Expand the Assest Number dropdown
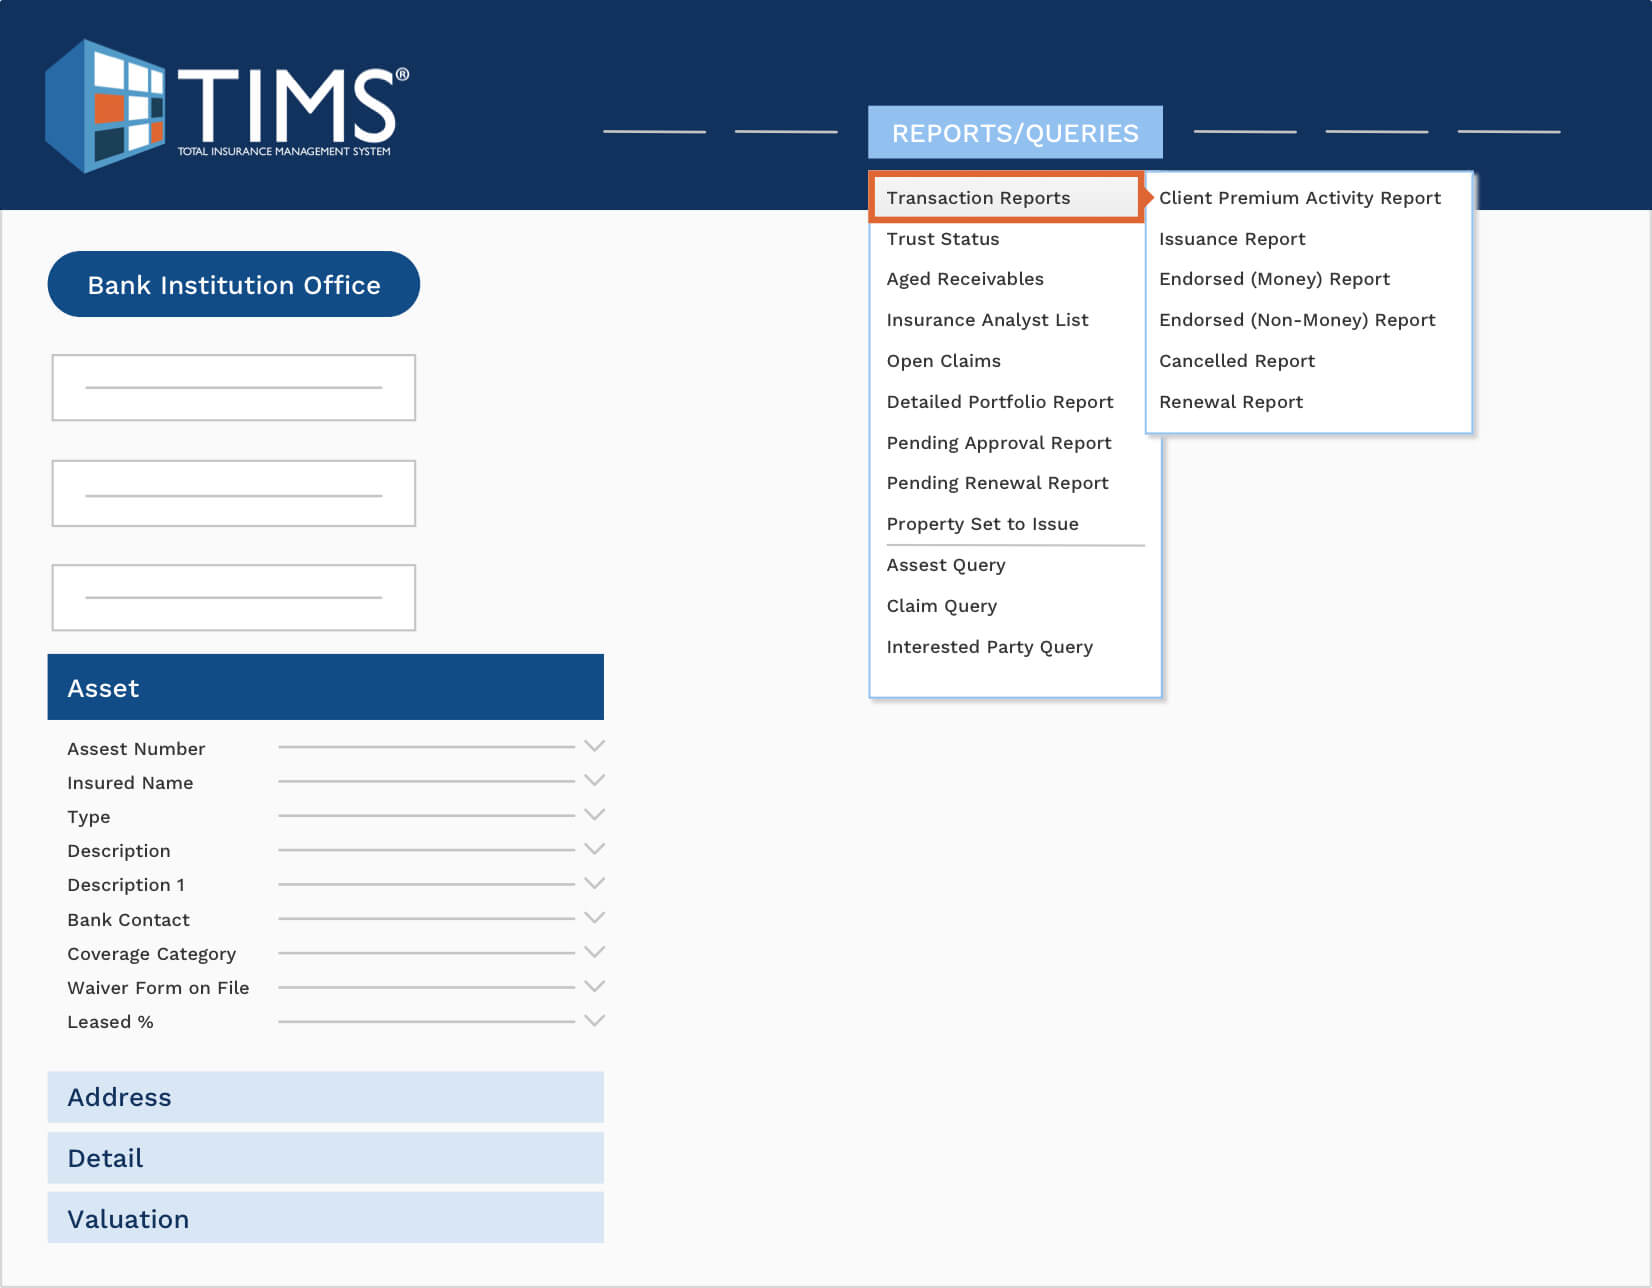1652x1288 pixels. 595,745
